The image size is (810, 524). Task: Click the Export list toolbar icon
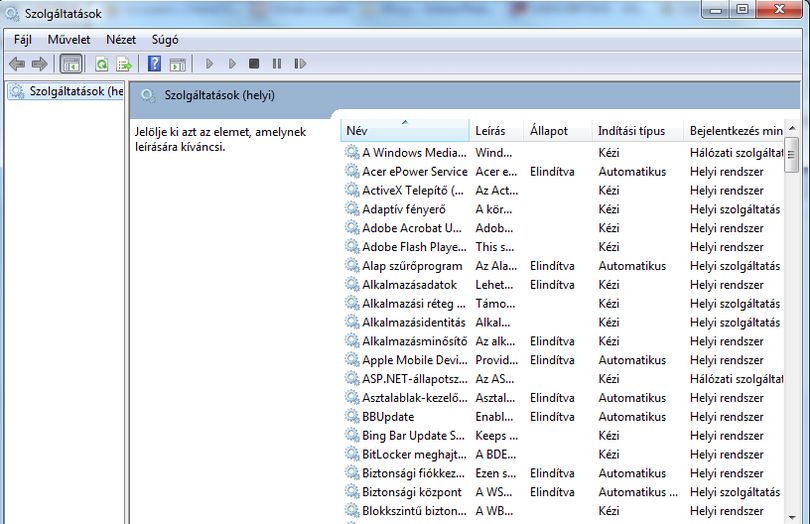pyautogui.click(x=124, y=64)
